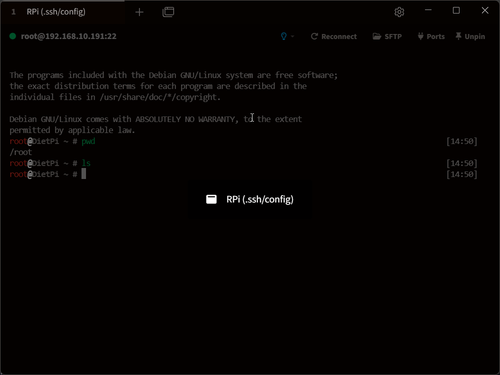Close the Tabby window
Screen dimensions: 500x375
[x=485, y=11]
